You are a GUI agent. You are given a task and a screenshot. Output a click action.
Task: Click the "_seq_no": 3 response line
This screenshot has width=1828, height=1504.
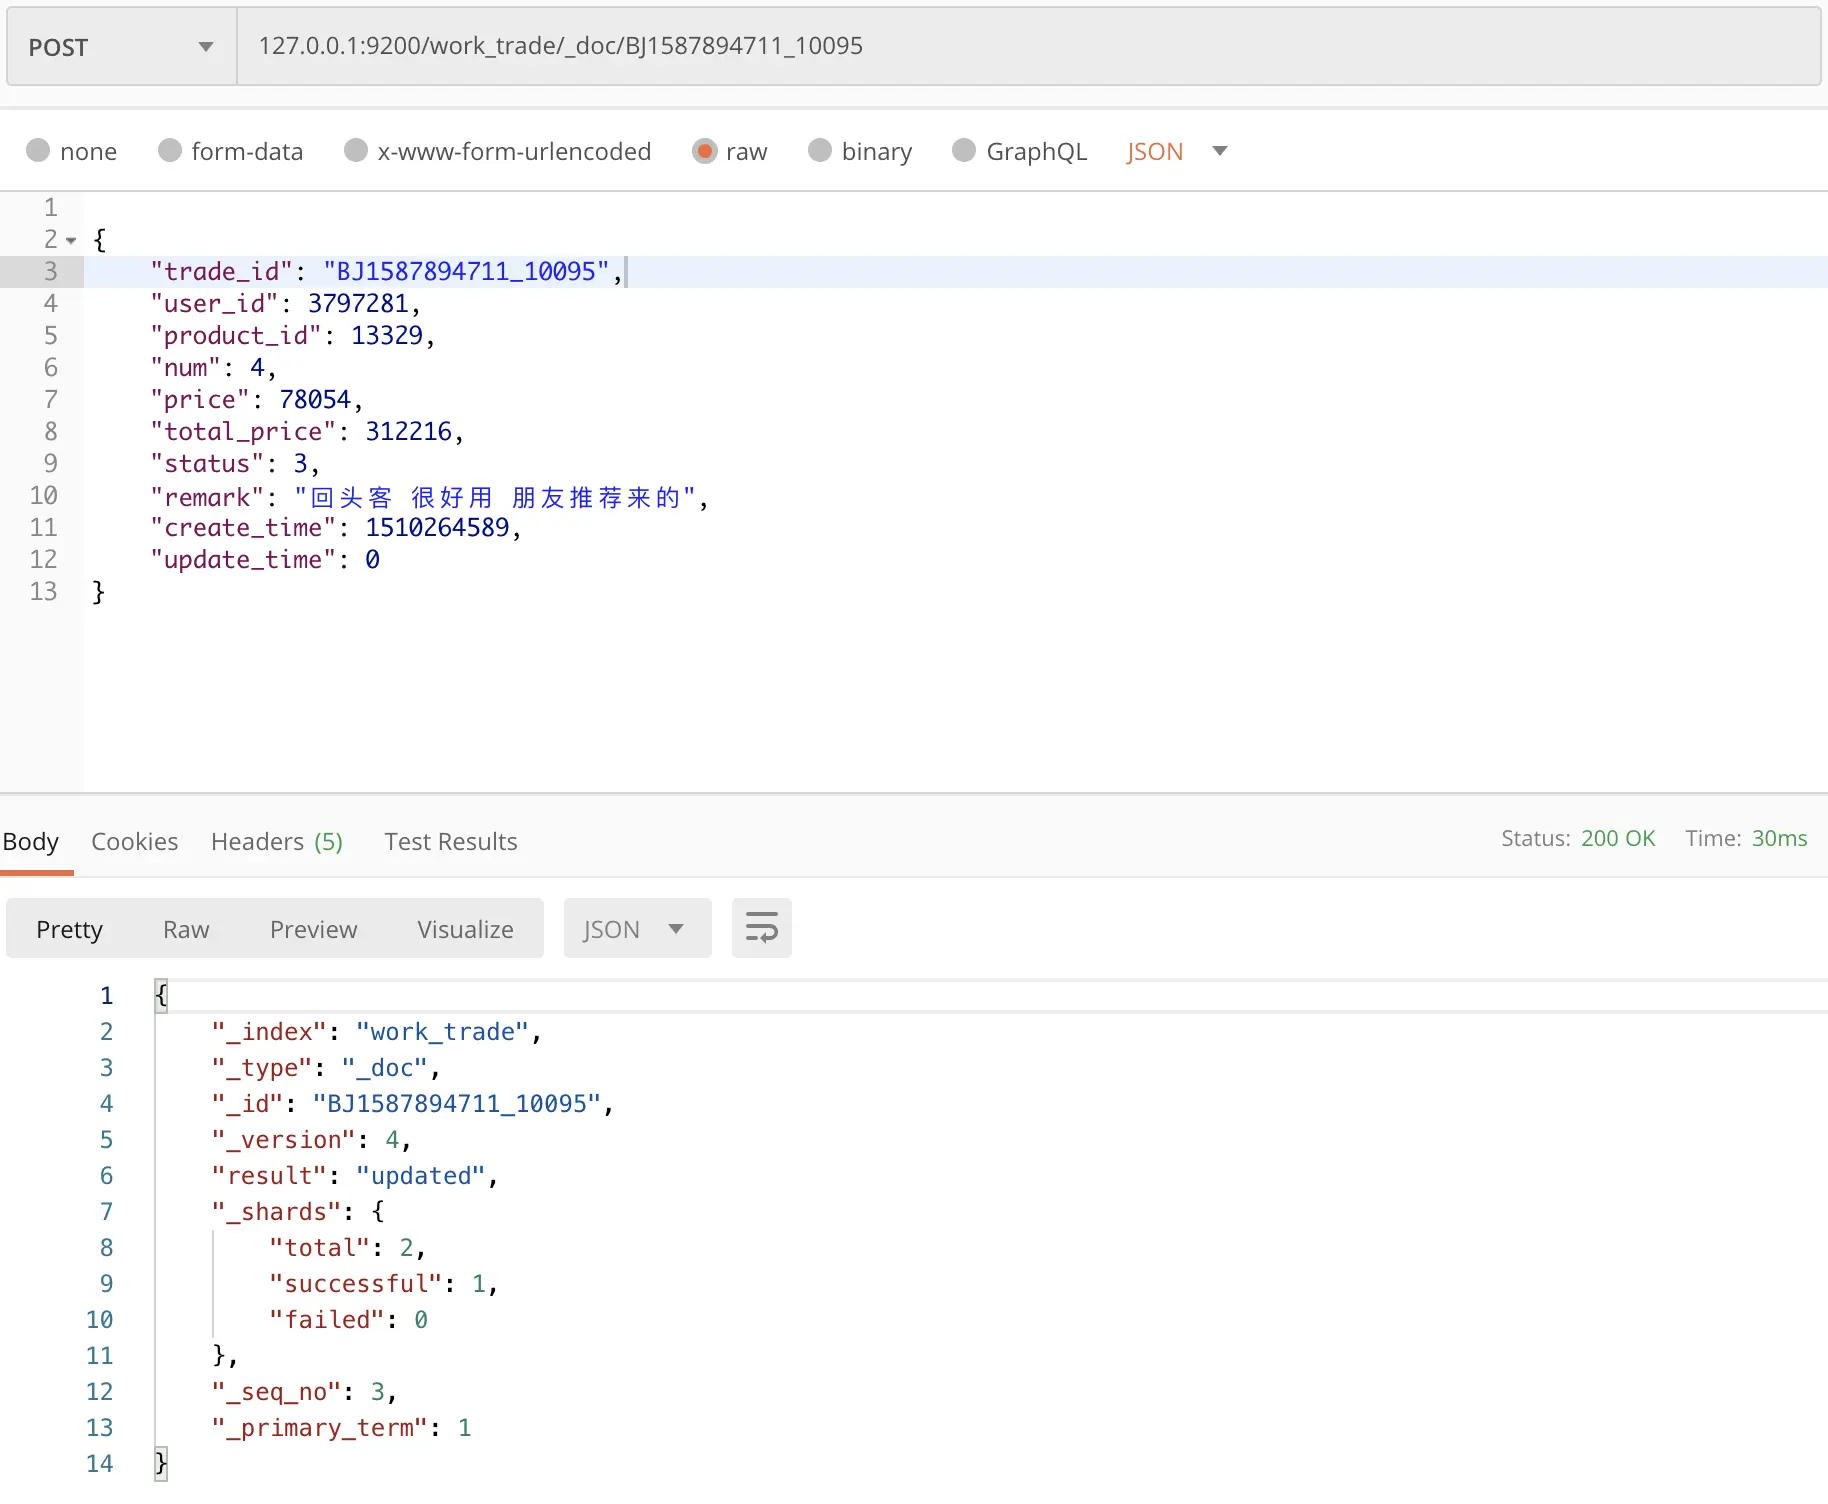click(x=305, y=1392)
